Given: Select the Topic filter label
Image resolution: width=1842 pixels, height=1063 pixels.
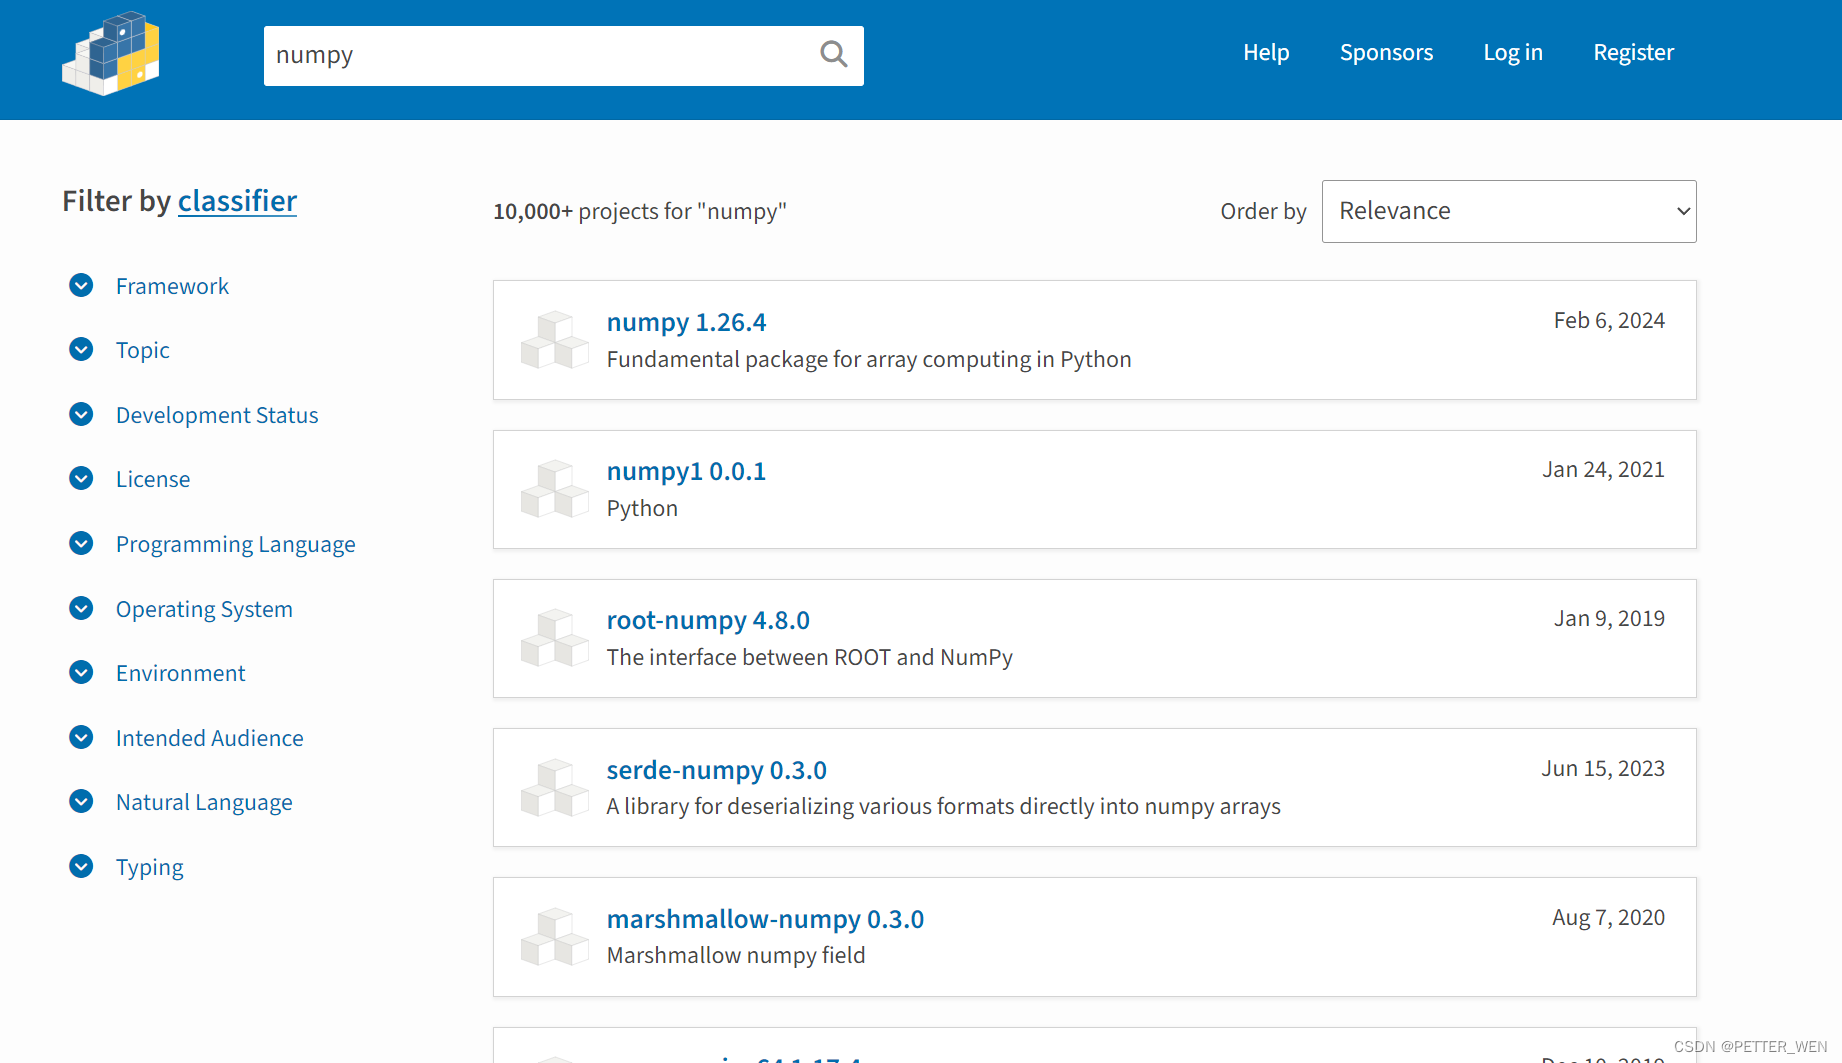Looking at the screenshot, I should [x=143, y=350].
